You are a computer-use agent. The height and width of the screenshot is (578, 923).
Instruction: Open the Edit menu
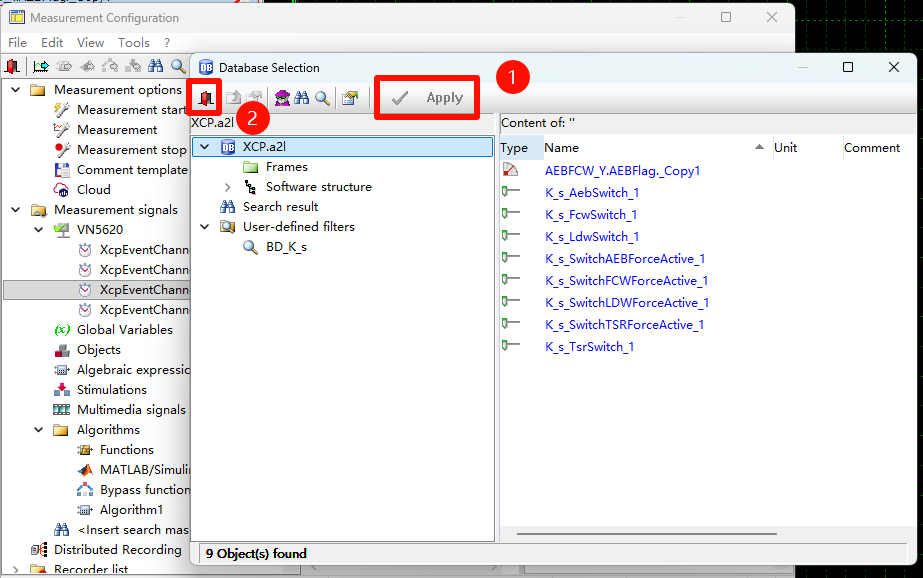pyautogui.click(x=52, y=43)
